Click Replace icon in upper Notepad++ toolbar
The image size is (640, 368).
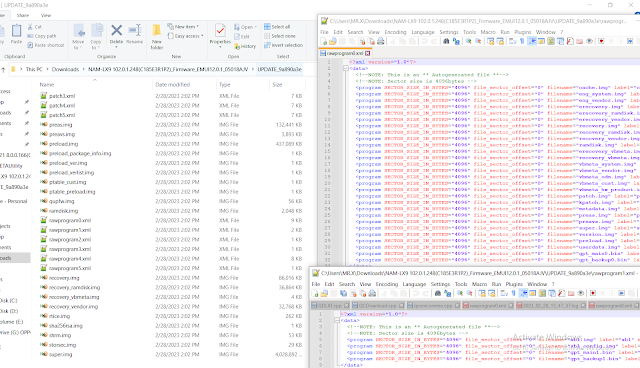coord(456,41)
